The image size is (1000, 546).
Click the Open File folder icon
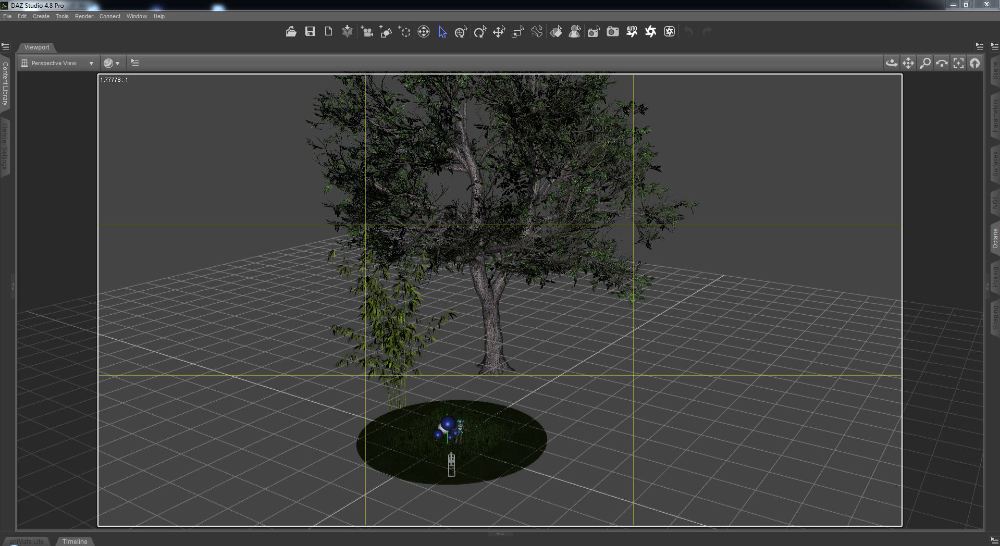(291, 32)
